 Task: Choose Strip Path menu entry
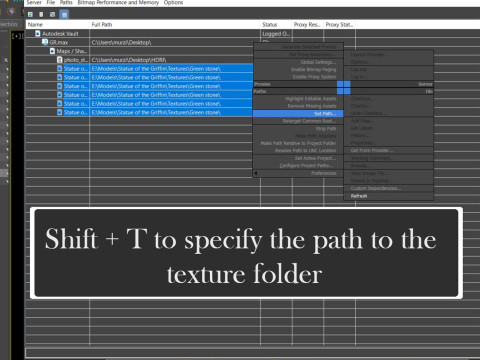326,129
